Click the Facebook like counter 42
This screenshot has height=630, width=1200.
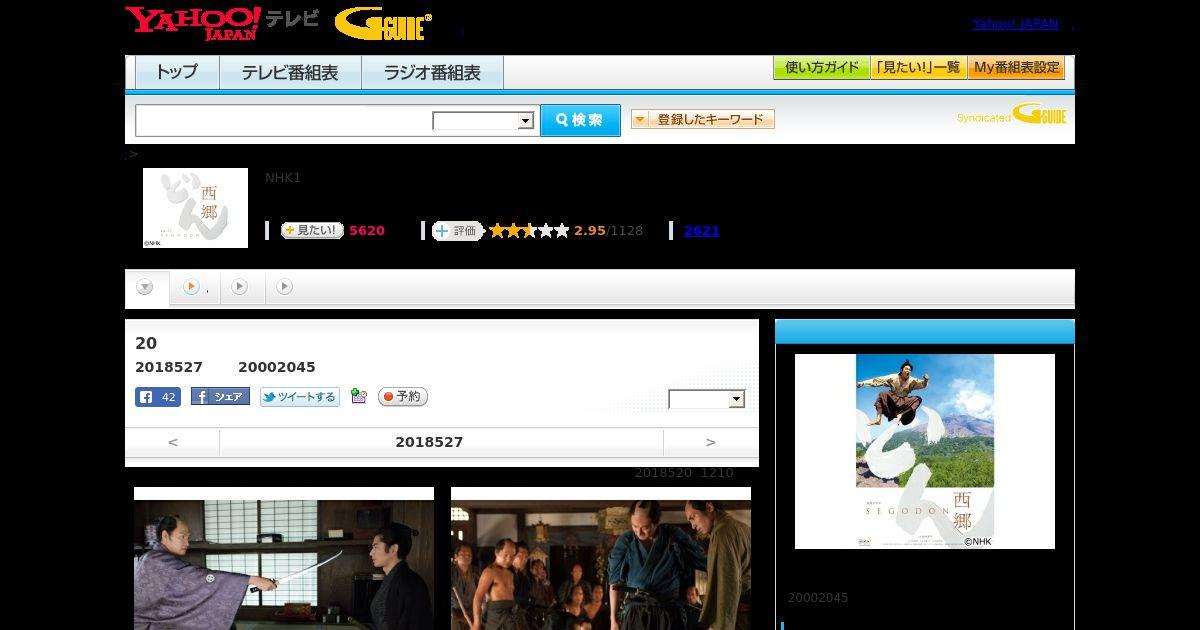coord(158,397)
